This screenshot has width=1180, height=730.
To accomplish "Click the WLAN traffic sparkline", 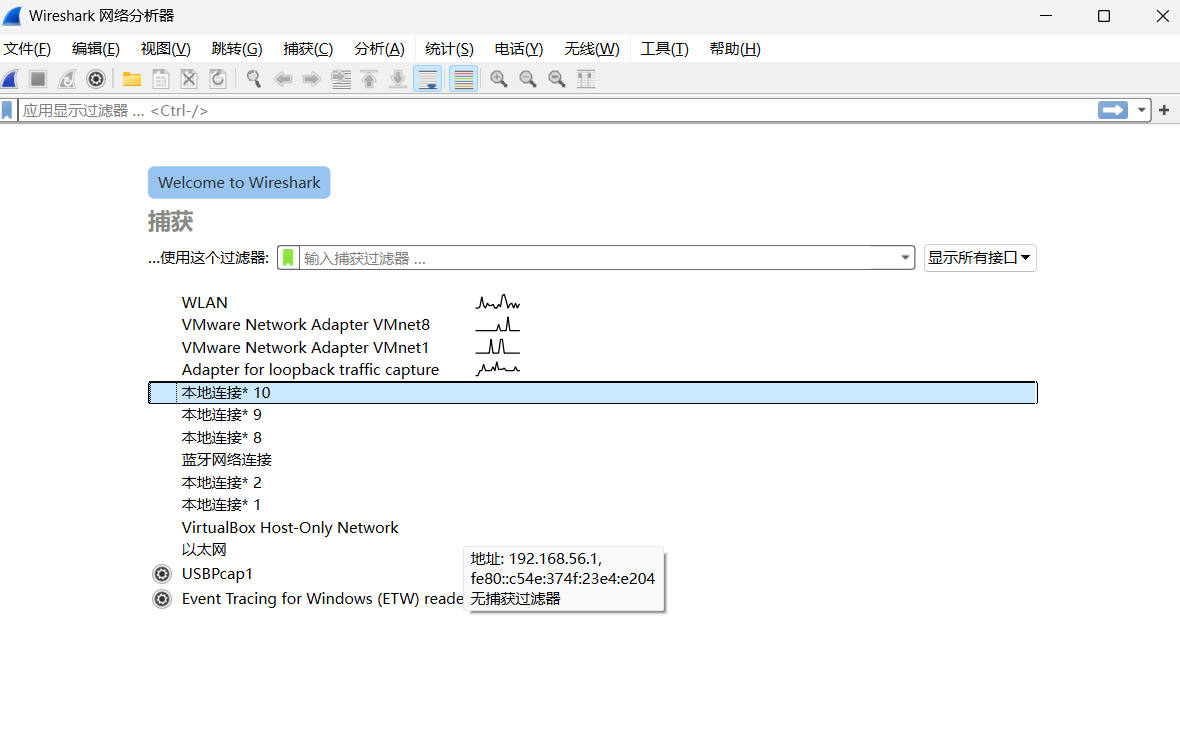I will coord(497,303).
